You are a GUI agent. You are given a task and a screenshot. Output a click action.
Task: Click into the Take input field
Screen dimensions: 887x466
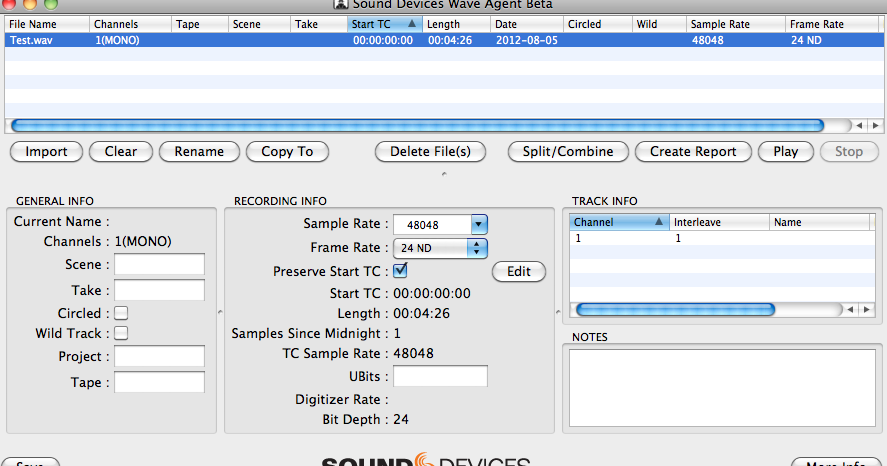point(160,290)
